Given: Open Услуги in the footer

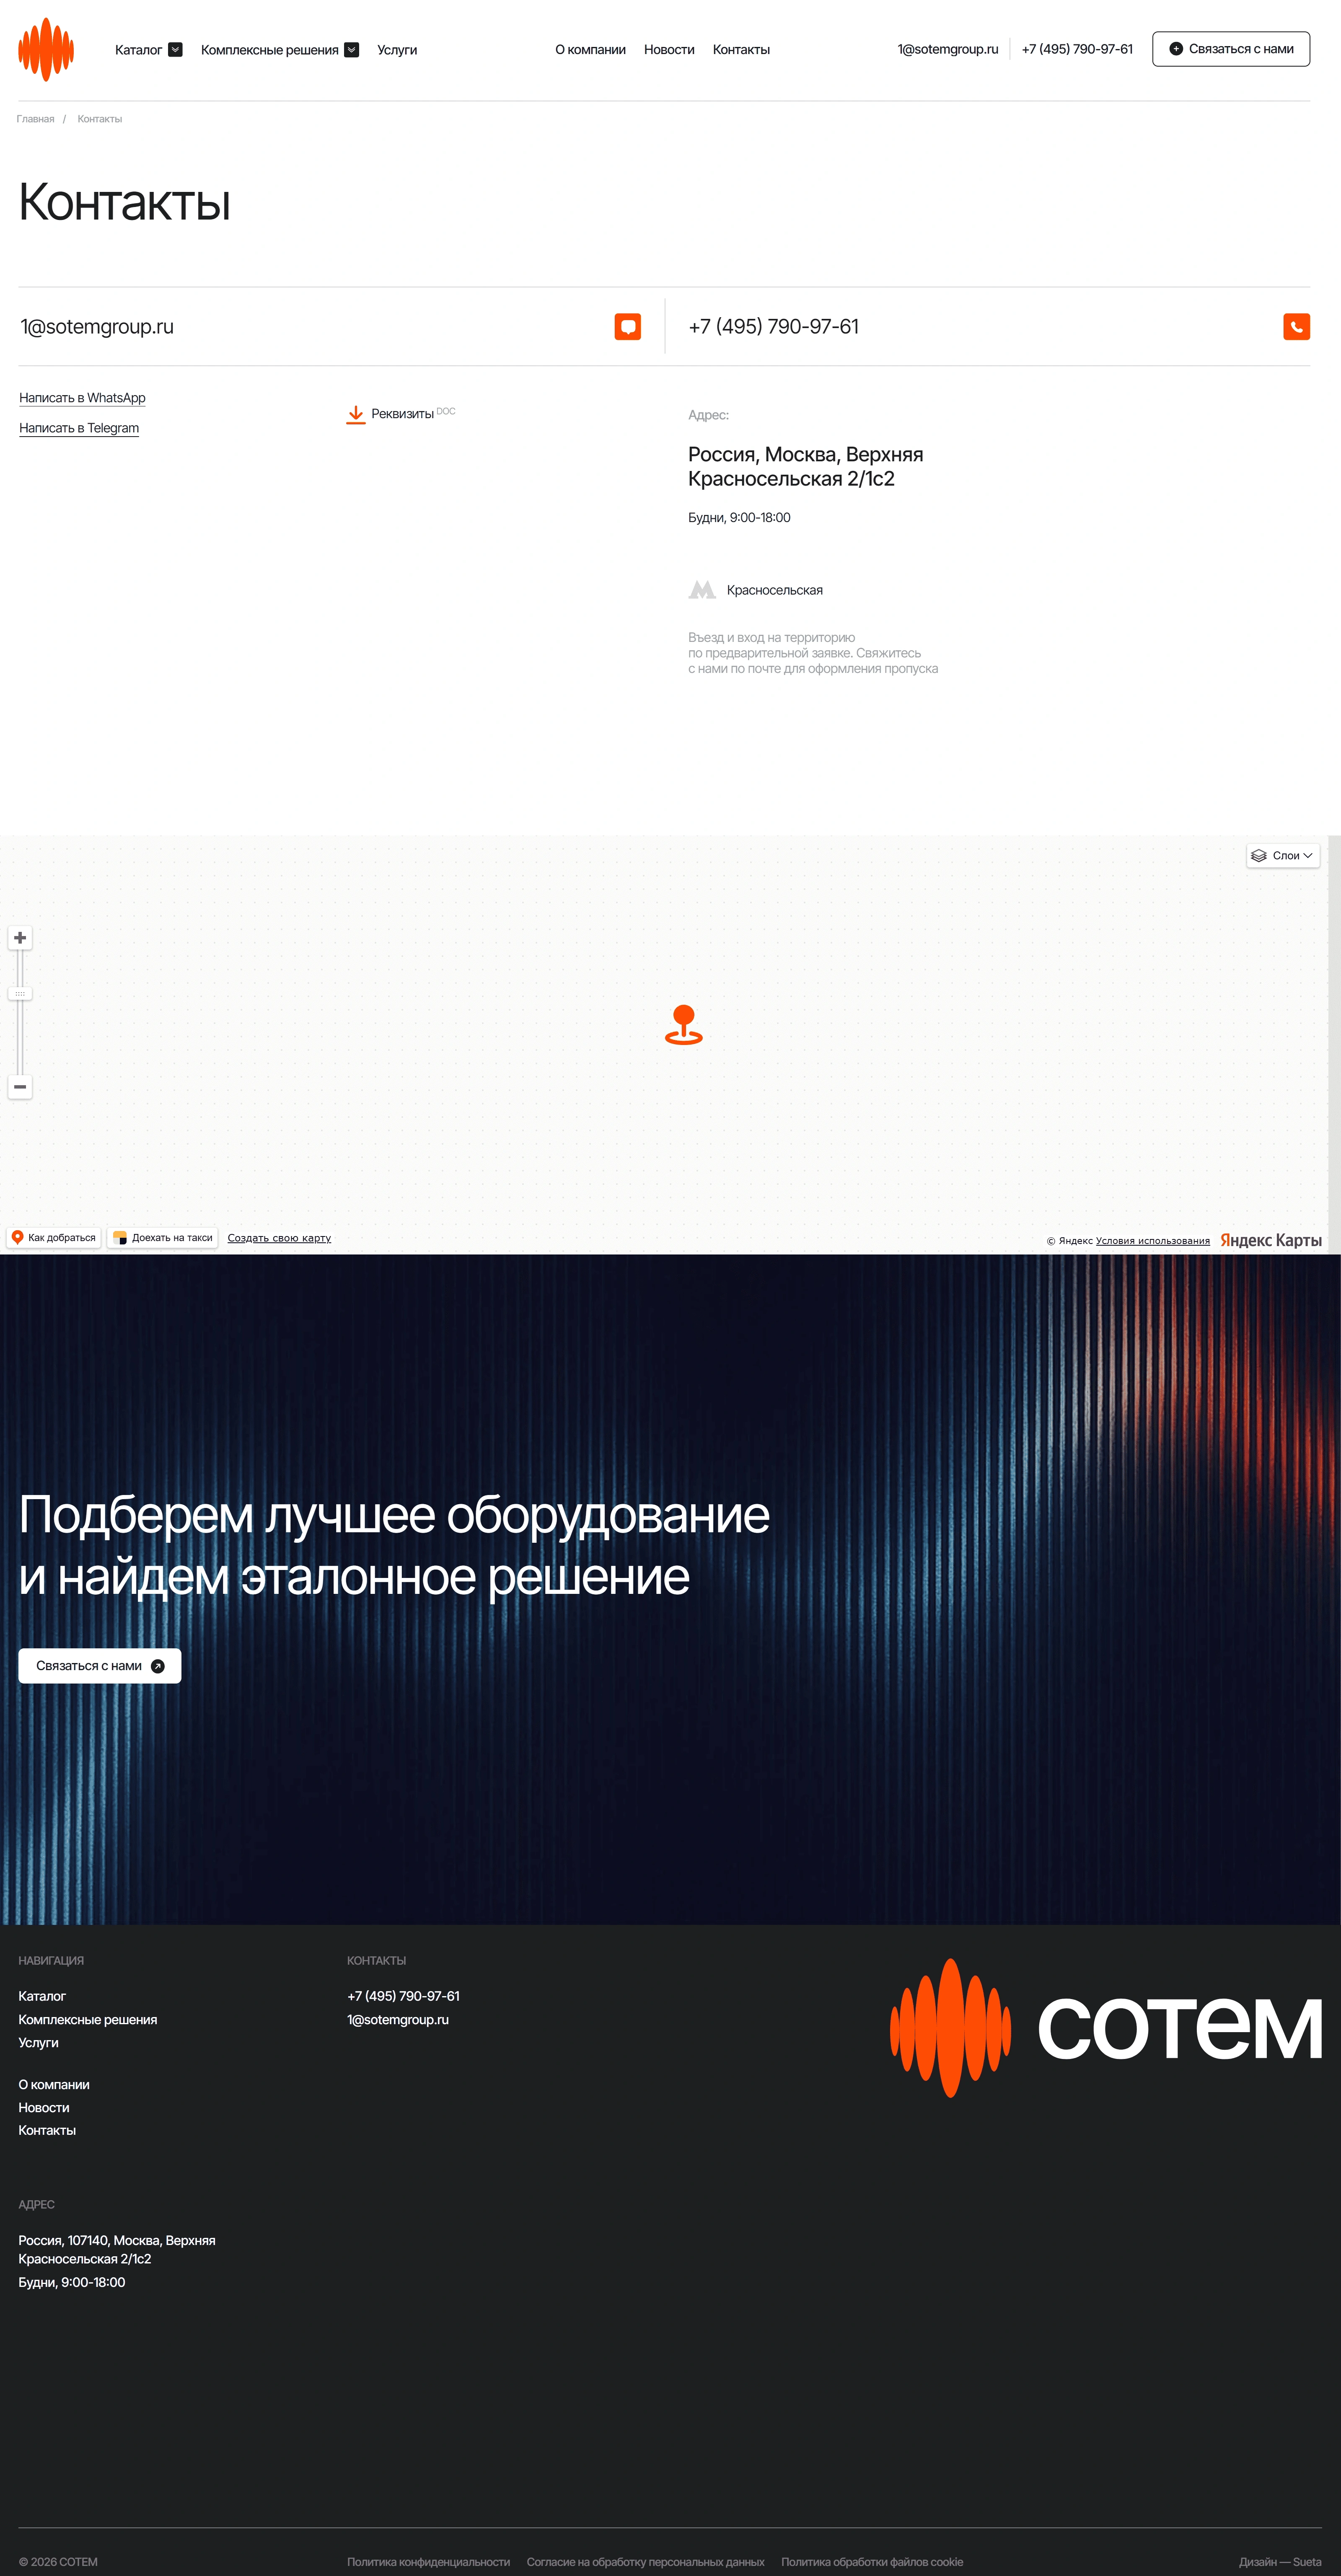Looking at the screenshot, I should click(x=38, y=2043).
